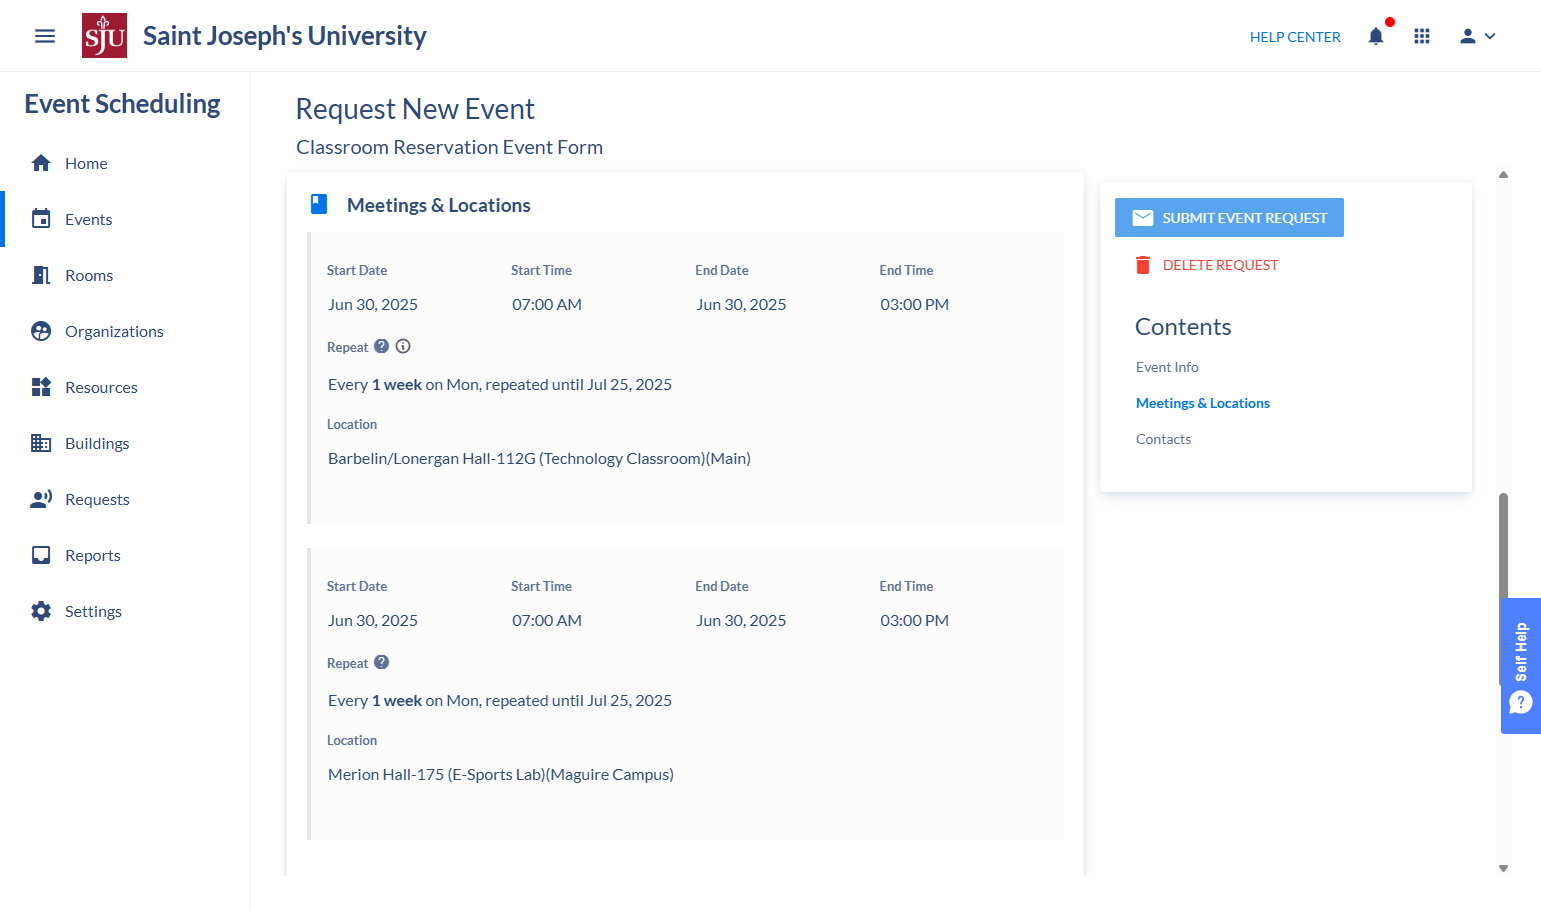
Task: Click the Barbelin/Lonergan Hall-112G location text
Action: 539,458
